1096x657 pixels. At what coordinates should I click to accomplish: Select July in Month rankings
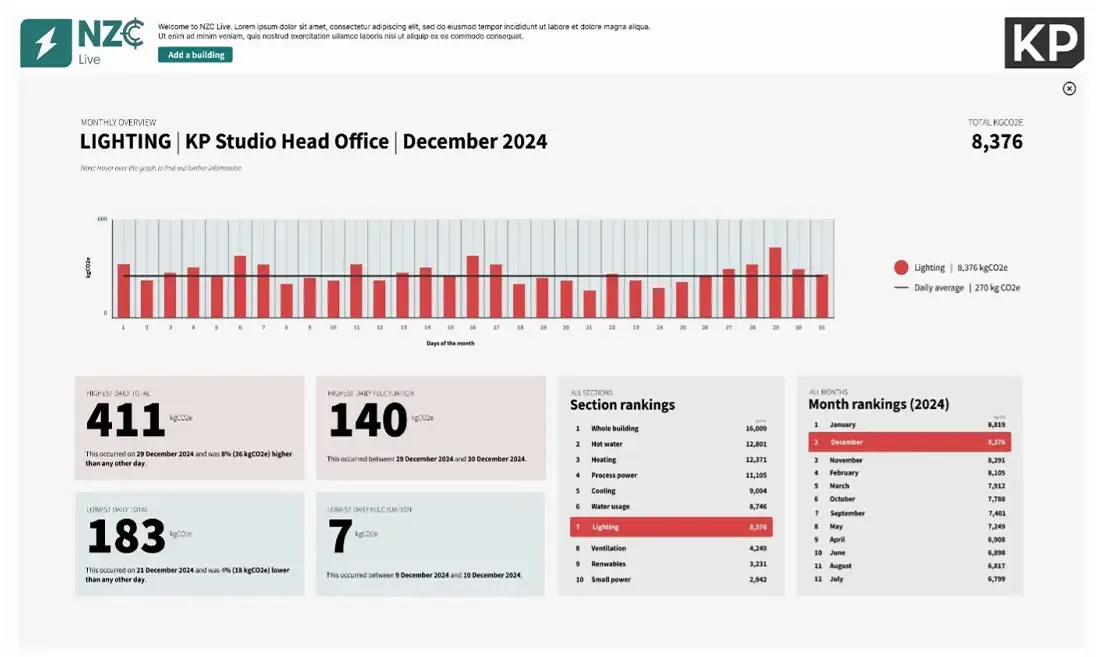tap(909, 579)
